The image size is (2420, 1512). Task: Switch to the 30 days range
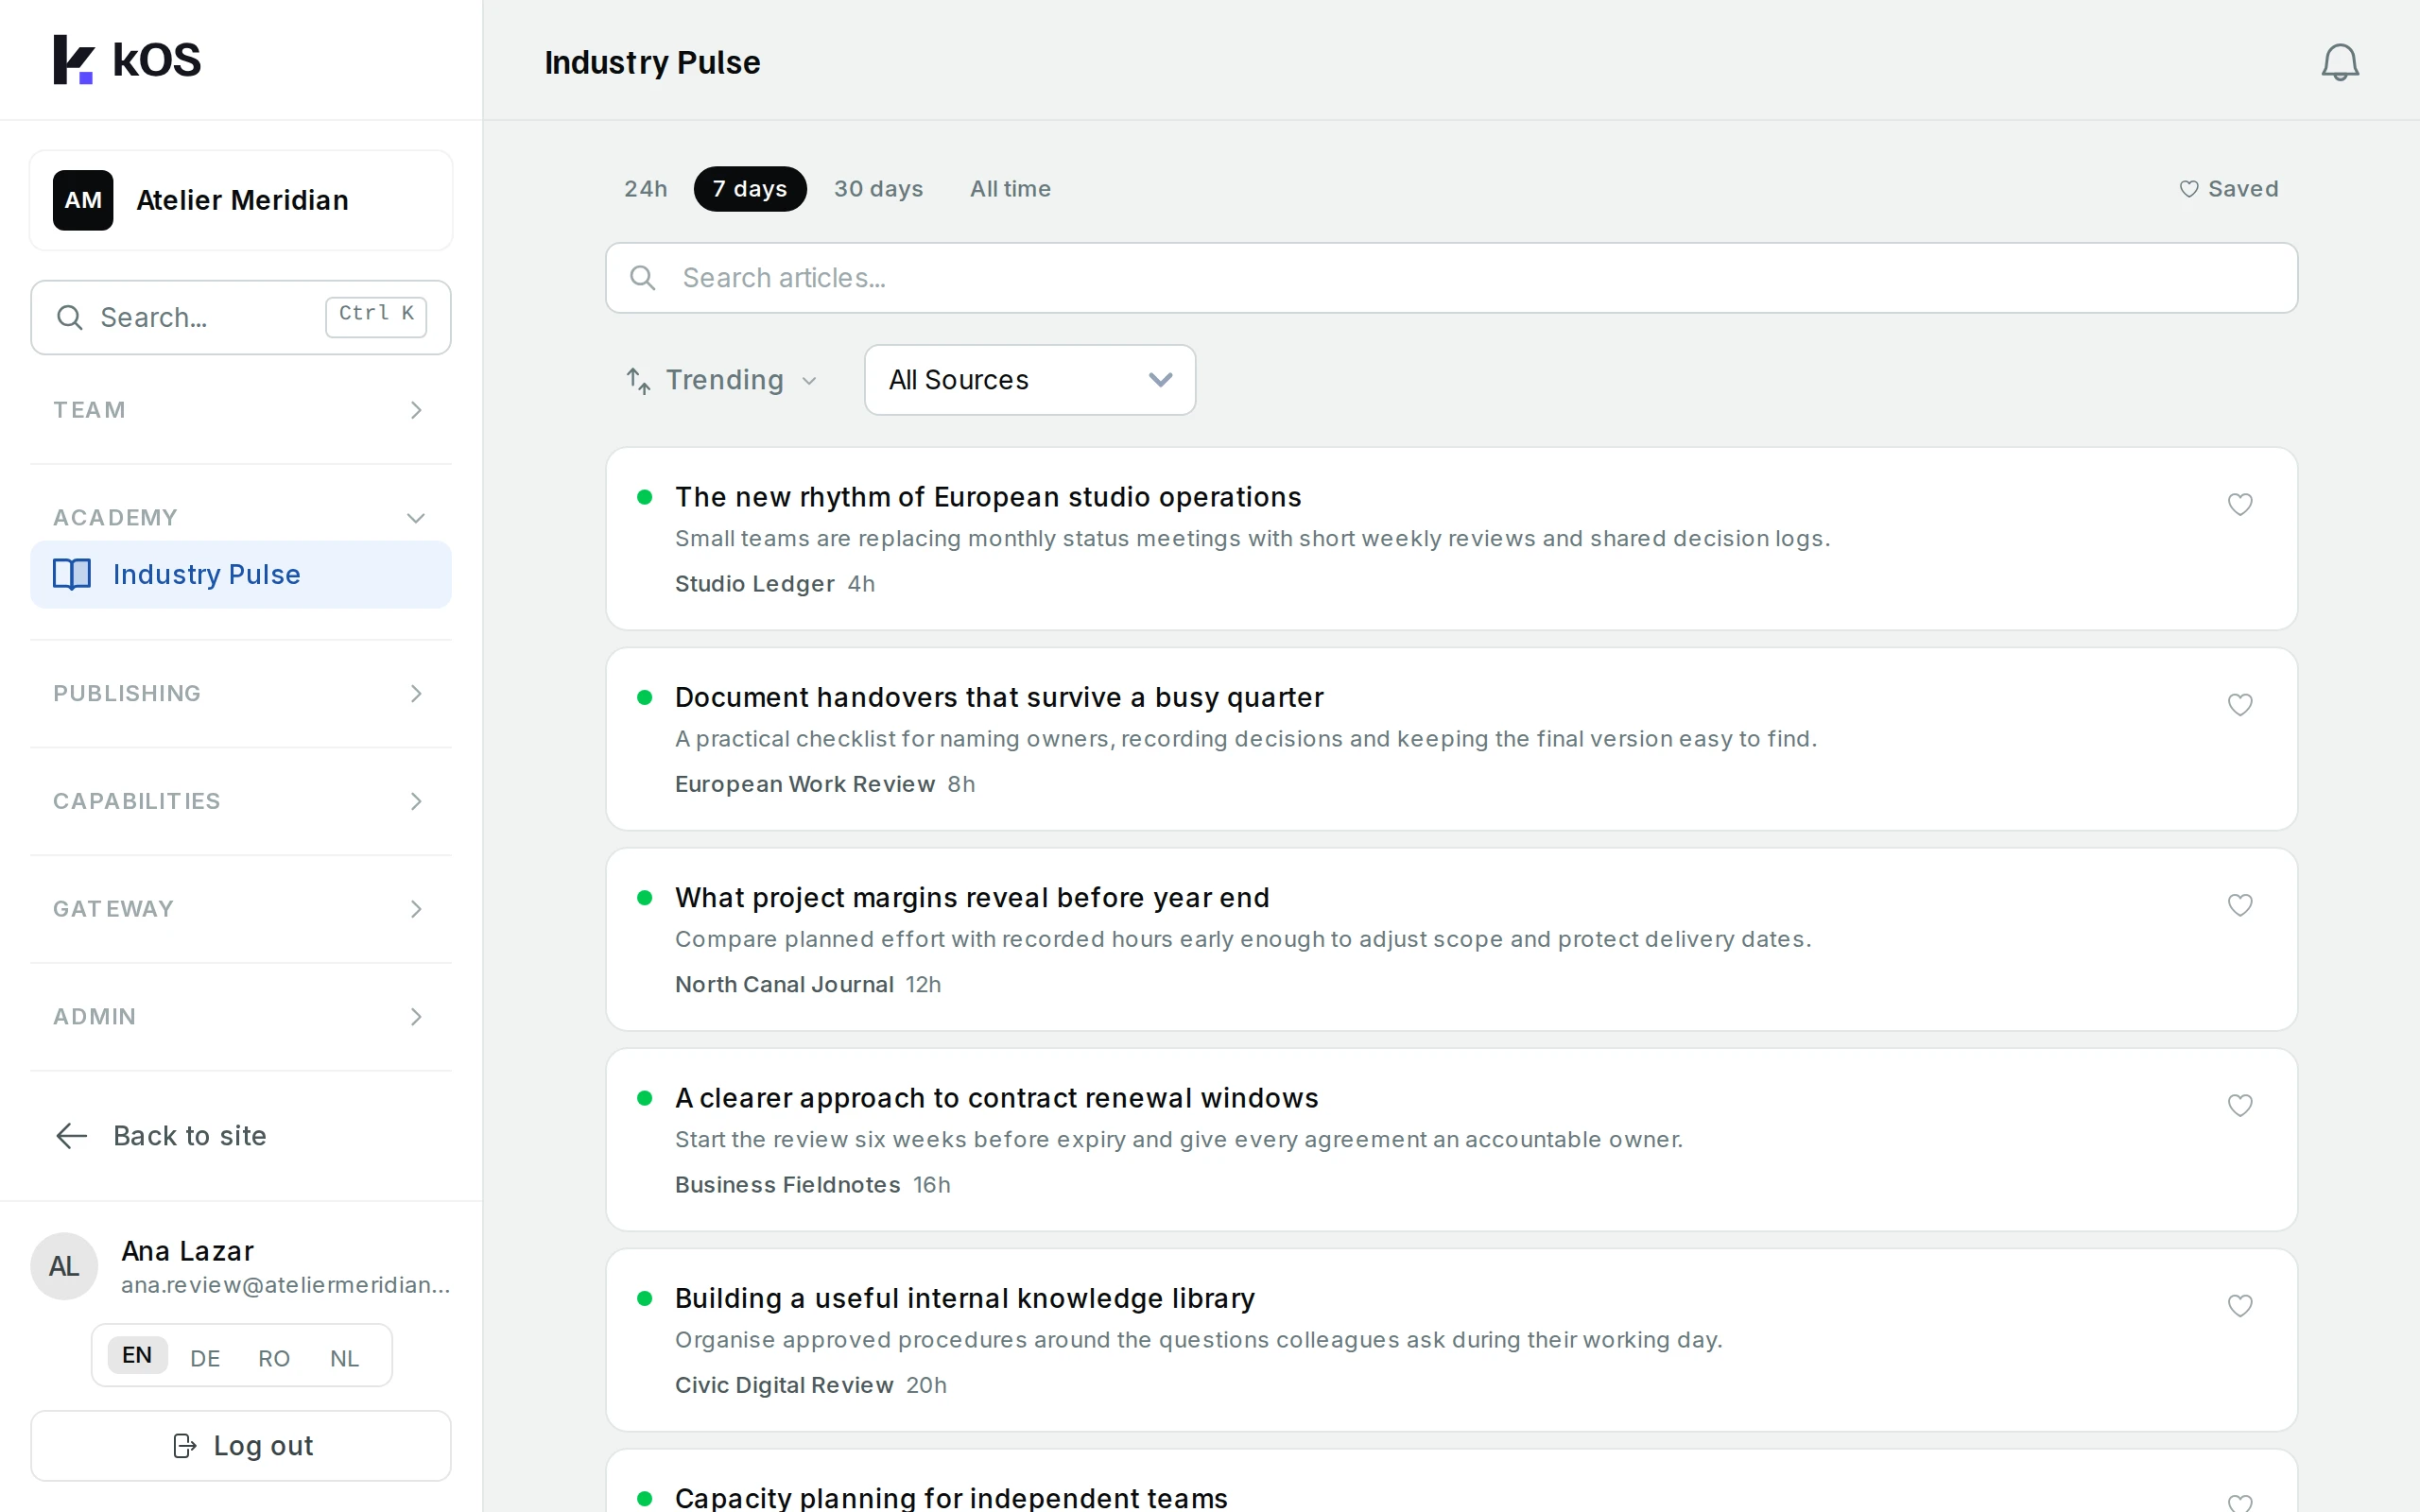click(x=879, y=189)
